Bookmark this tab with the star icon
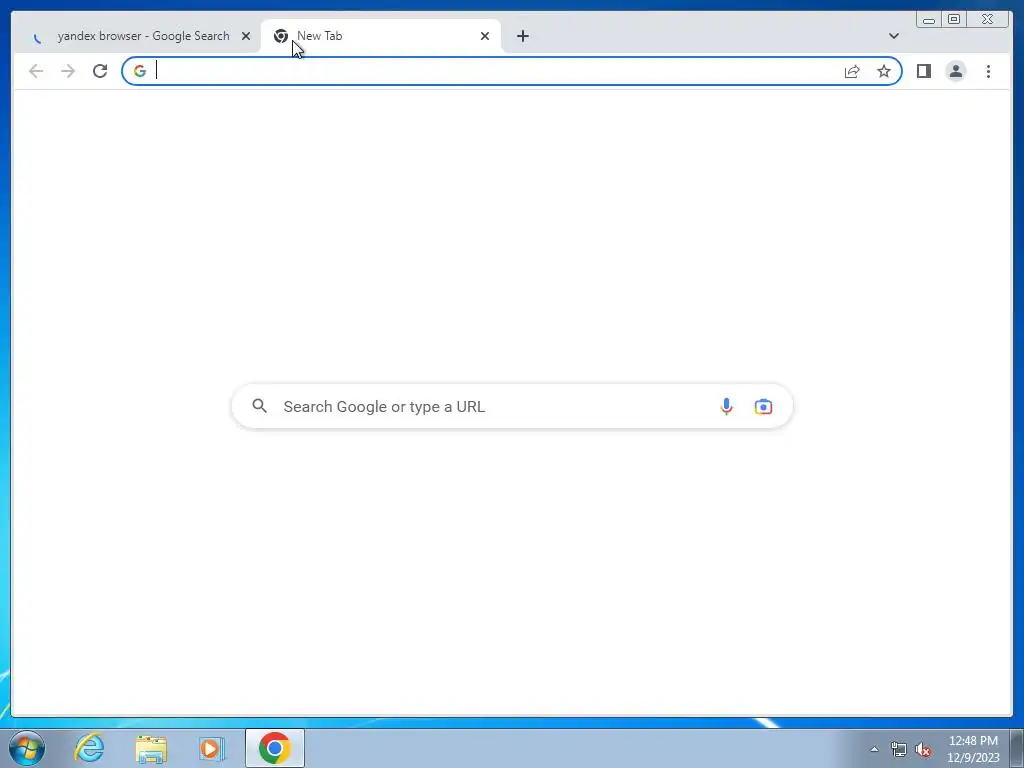The height and width of the screenshot is (768, 1024). click(x=884, y=71)
